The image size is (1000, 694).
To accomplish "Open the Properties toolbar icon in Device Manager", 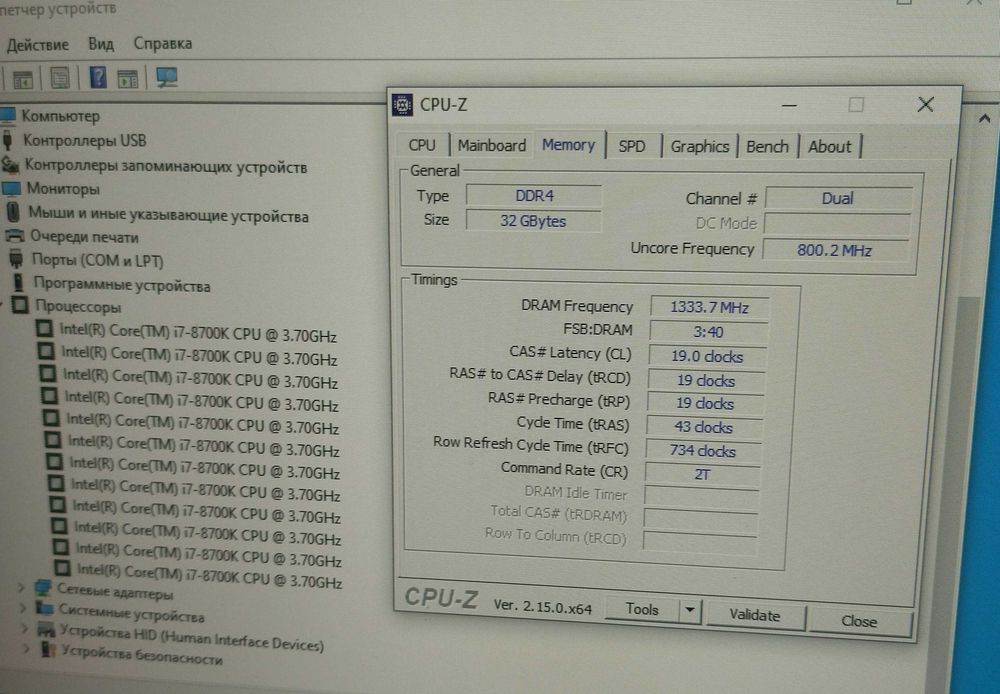I will pos(60,78).
